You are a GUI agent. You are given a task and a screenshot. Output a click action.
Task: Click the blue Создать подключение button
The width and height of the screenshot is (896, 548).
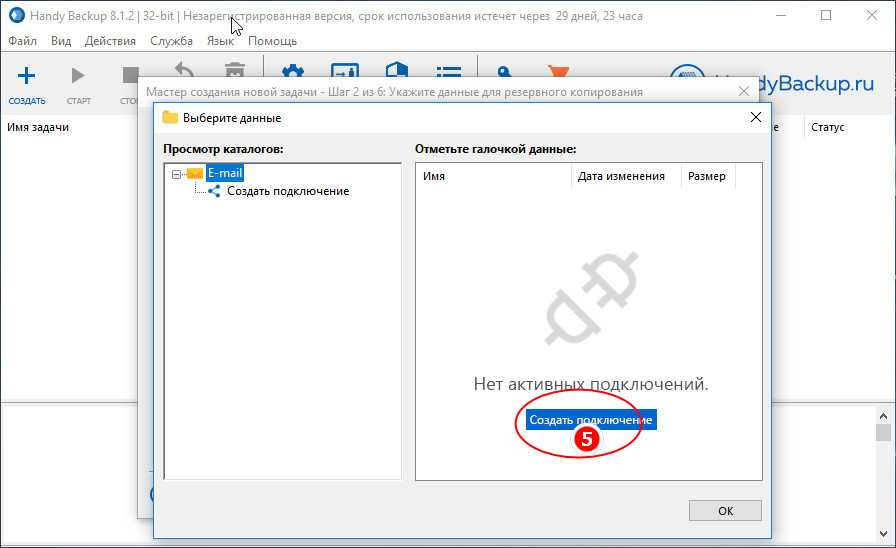click(590, 420)
